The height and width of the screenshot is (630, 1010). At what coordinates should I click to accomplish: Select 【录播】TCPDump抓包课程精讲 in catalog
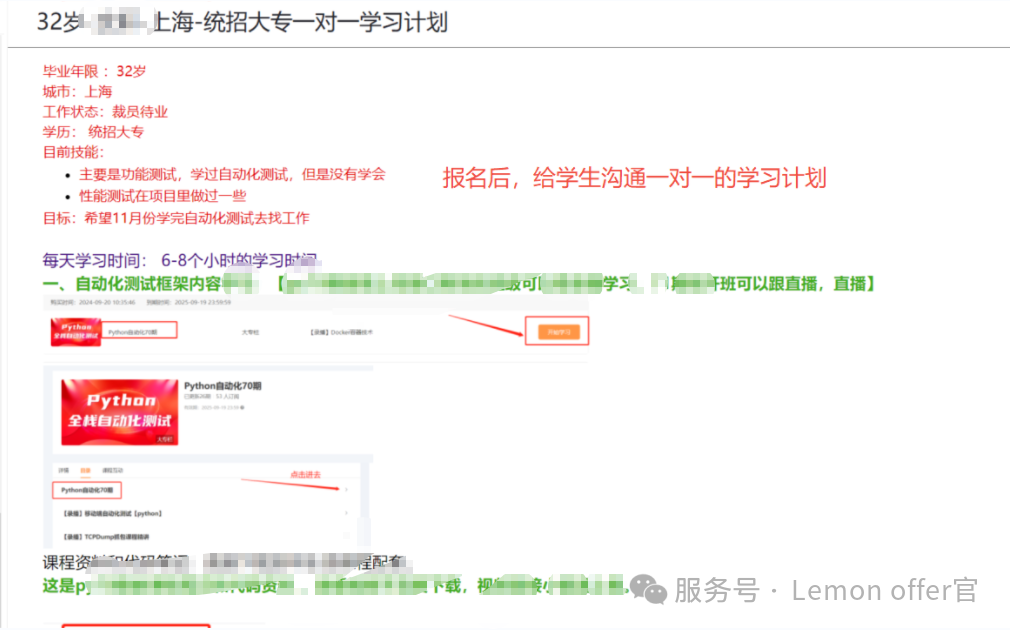107,537
